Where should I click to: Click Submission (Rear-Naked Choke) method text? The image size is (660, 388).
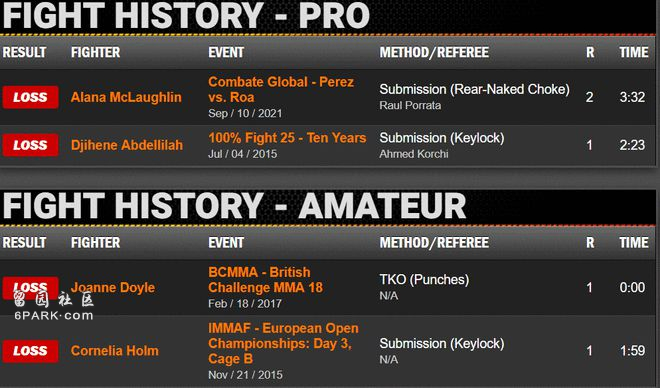point(474,89)
